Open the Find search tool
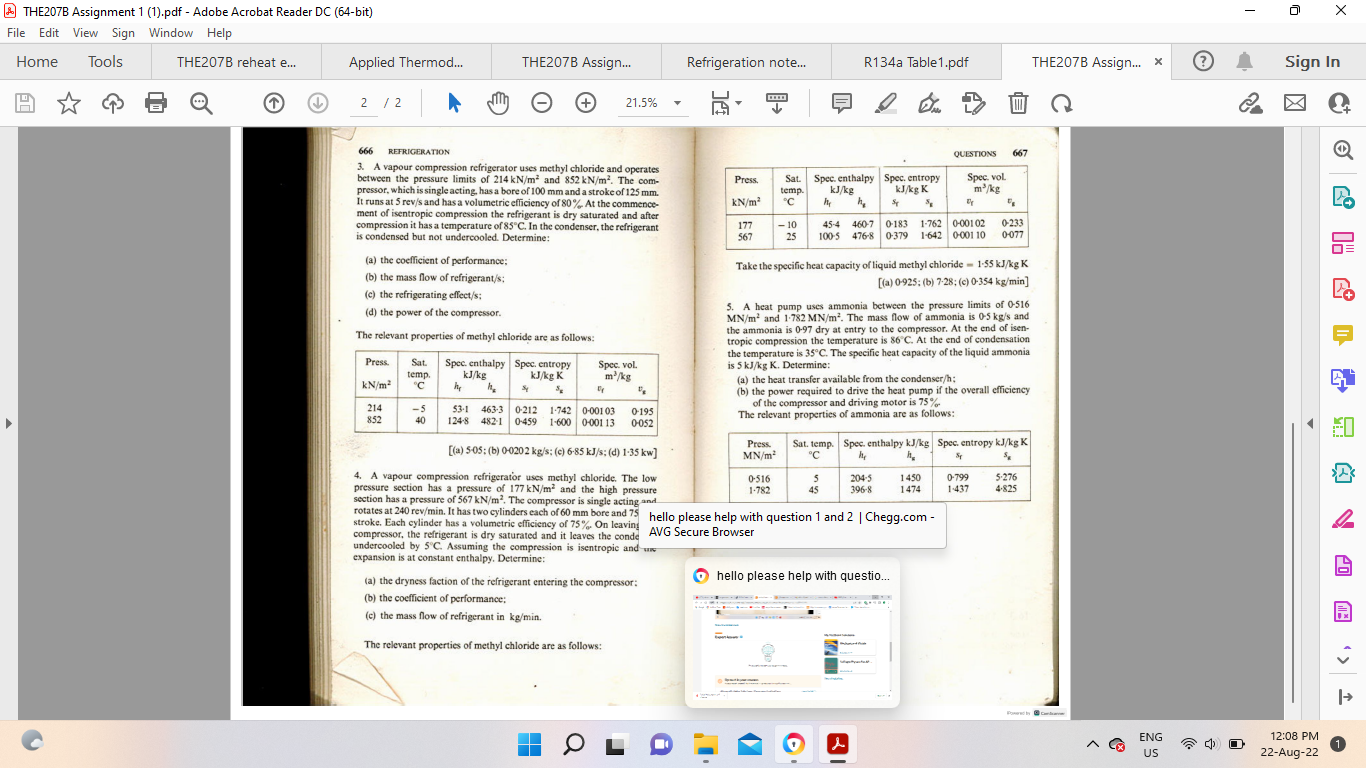 click(x=201, y=102)
